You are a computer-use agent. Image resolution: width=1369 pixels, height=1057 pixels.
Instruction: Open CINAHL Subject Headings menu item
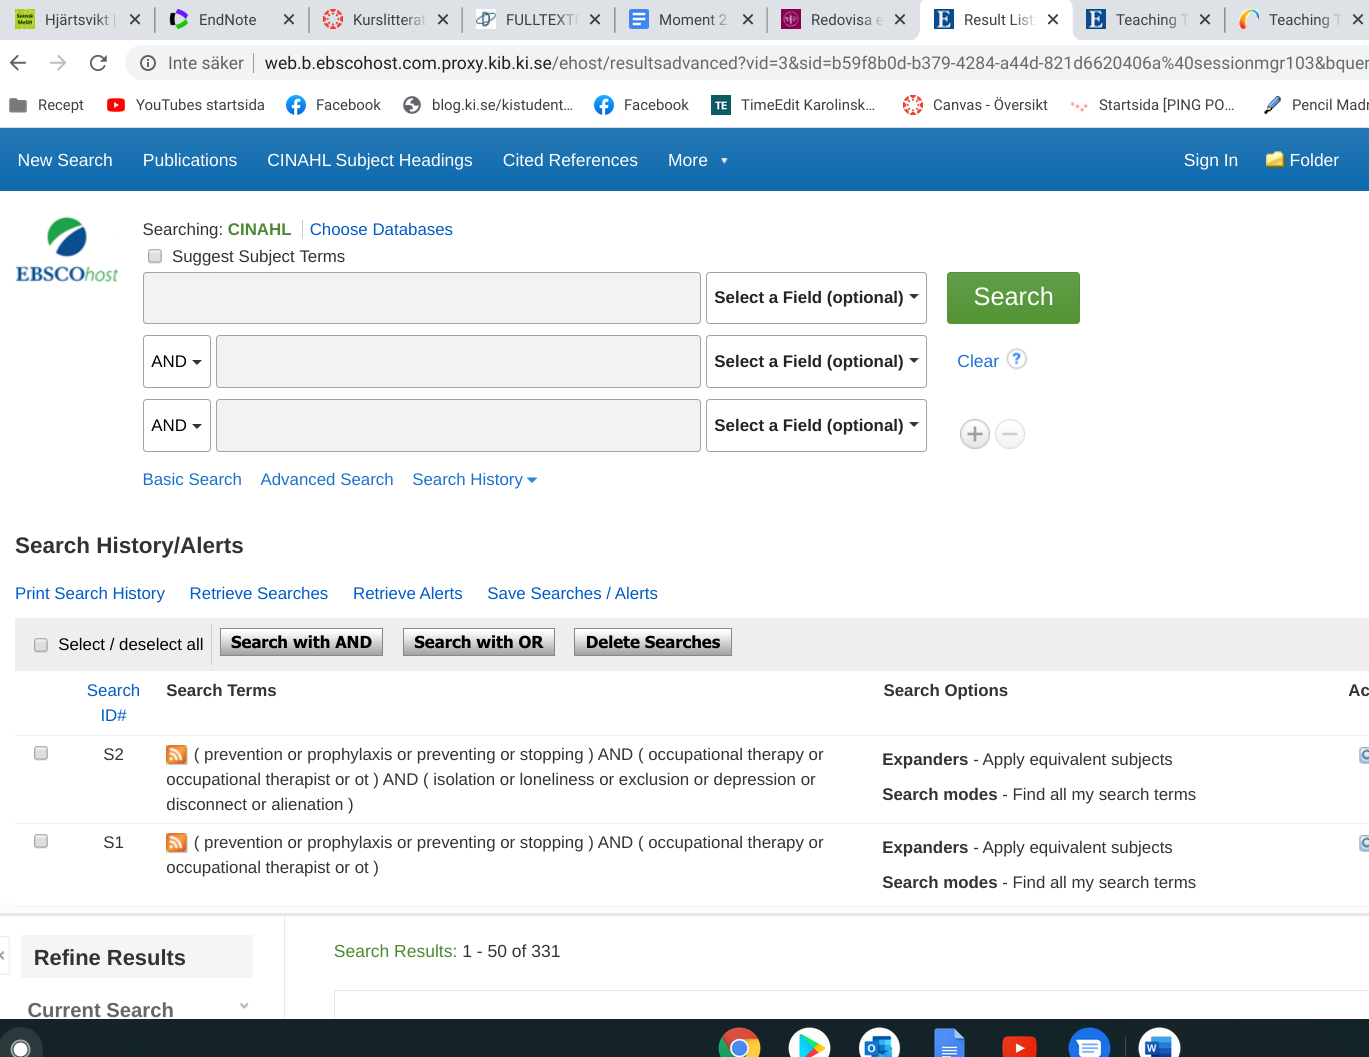[369, 160]
